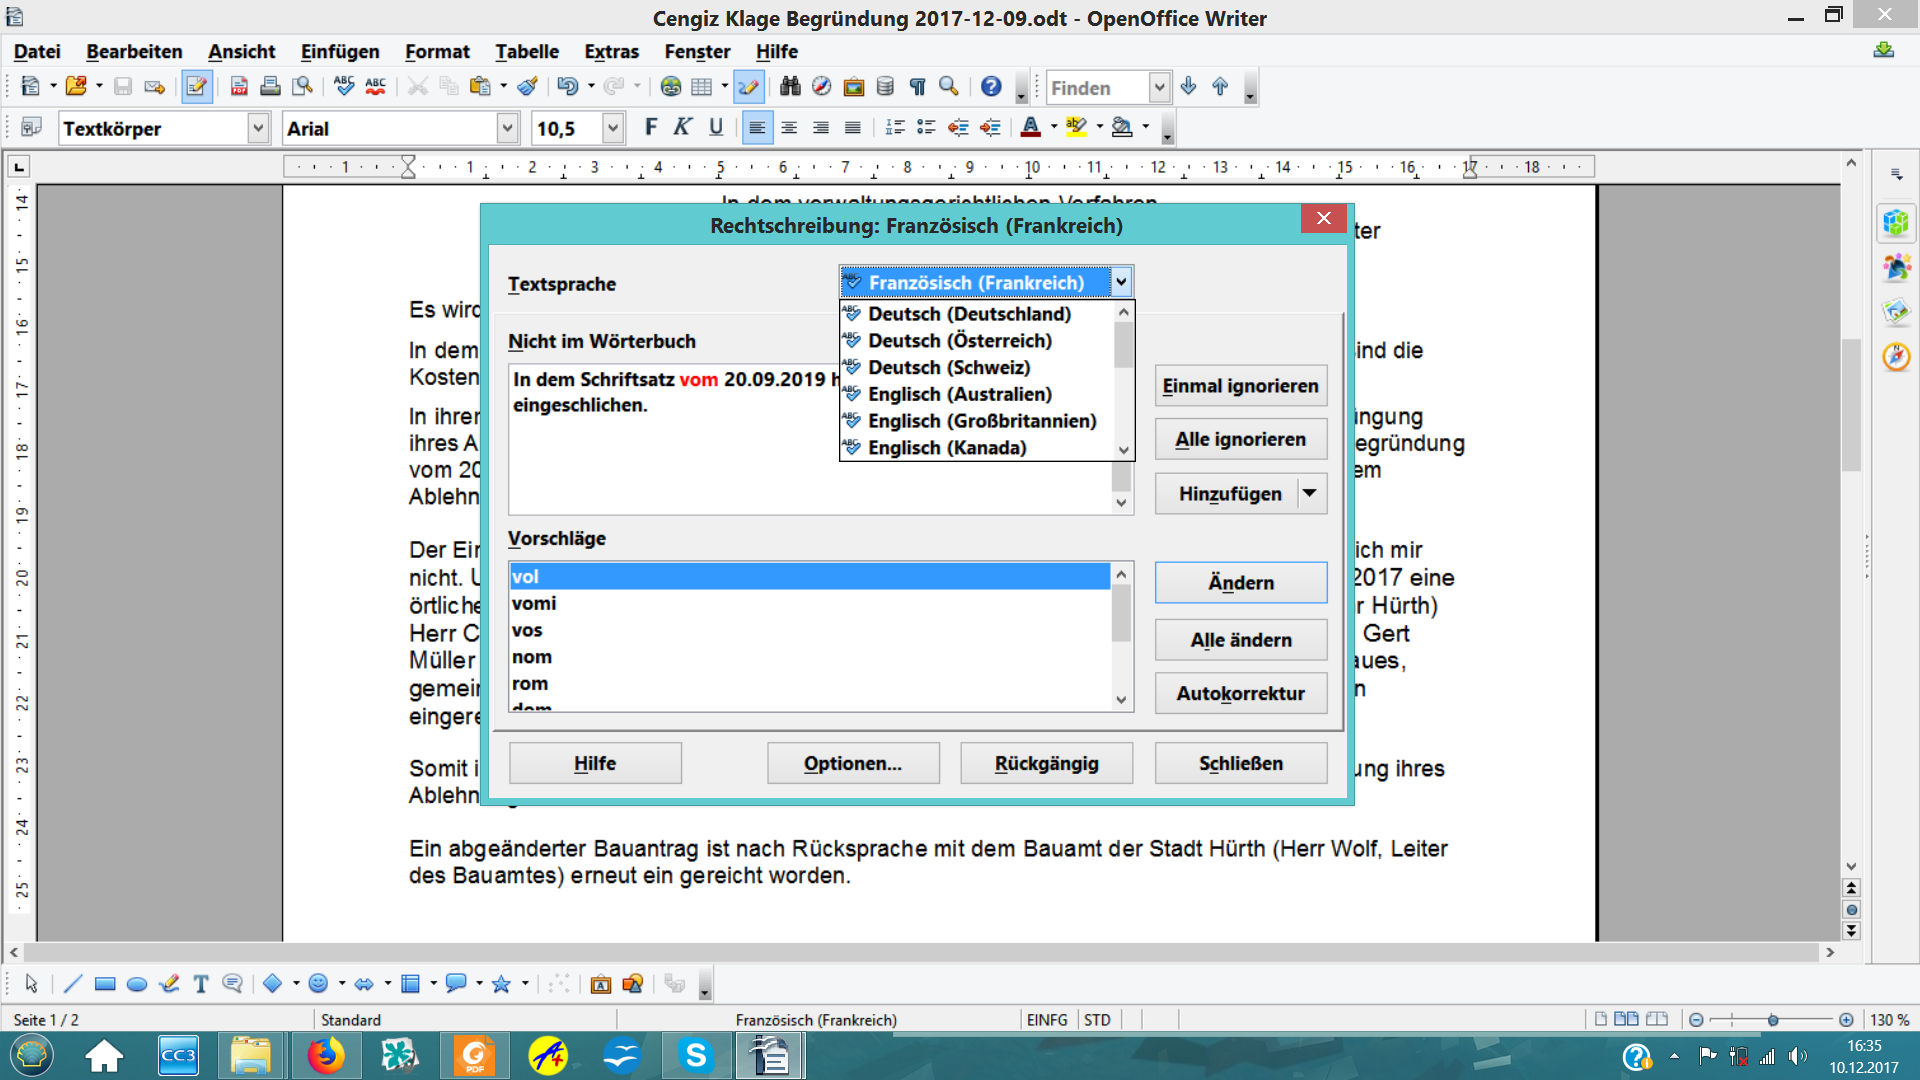Screen dimensions: 1920x1080
Task: Apply the font color swatch
Action: pos(1031,127)
